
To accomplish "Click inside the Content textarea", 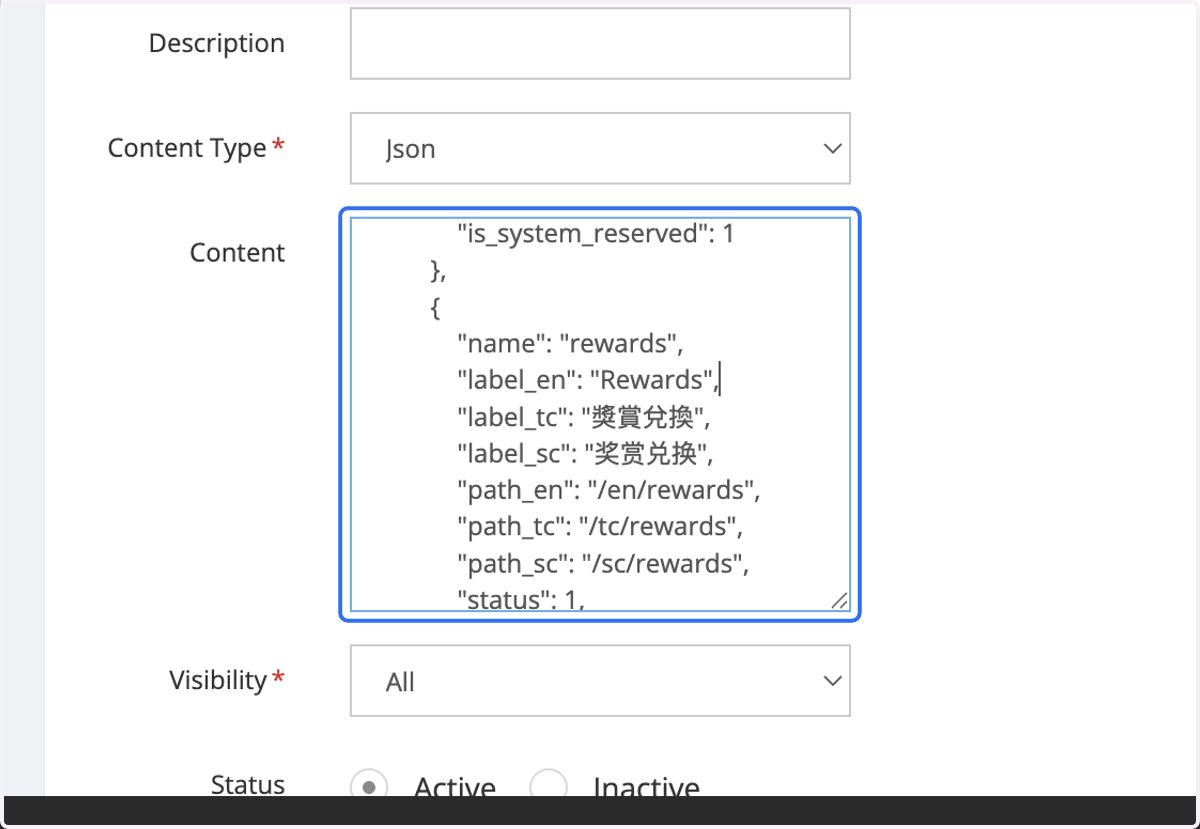I will coord(600,414).
